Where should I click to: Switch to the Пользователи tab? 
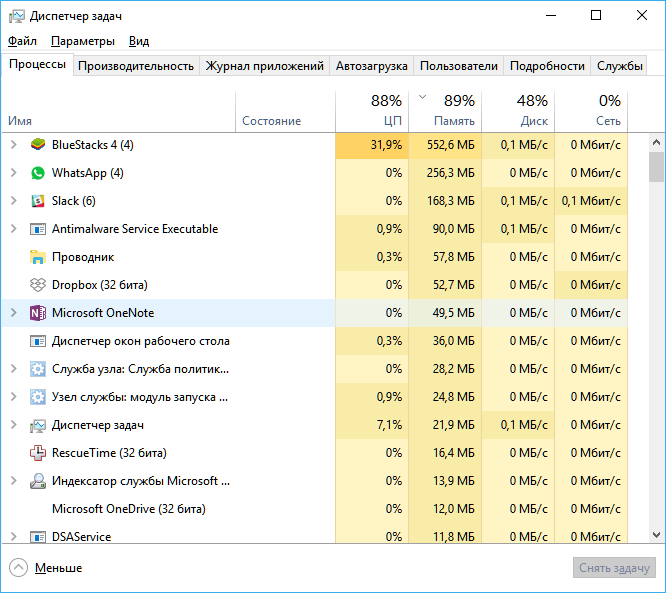(459, 66)
